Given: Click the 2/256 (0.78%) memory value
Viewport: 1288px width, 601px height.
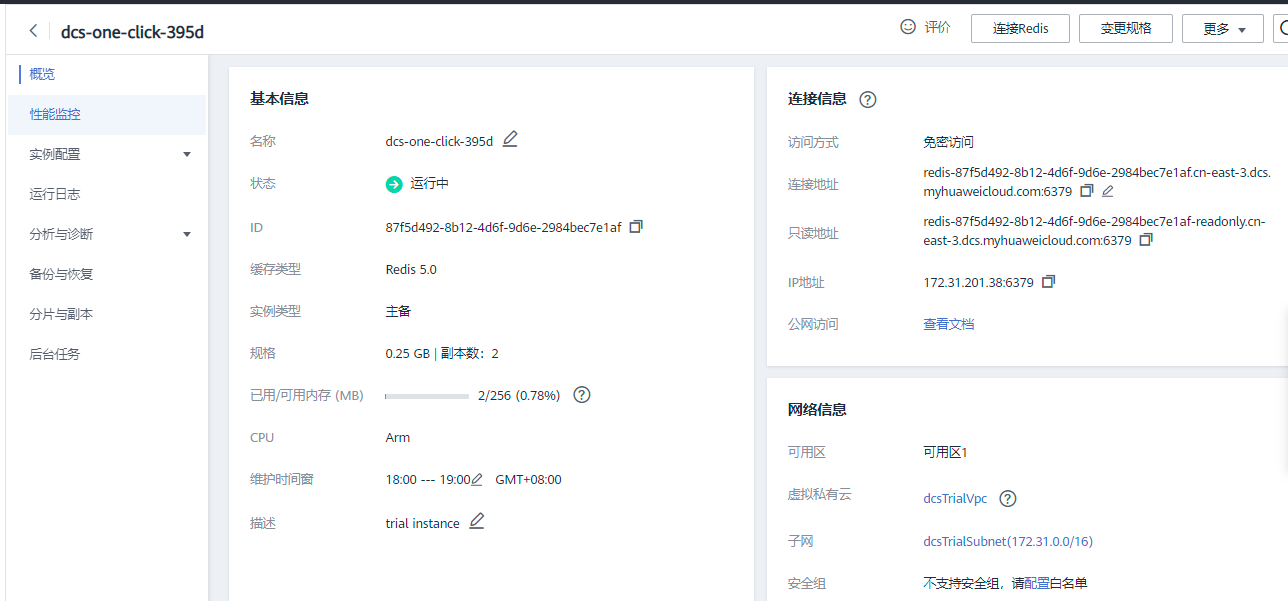Looking at the screenshot, I should [519, 395].
